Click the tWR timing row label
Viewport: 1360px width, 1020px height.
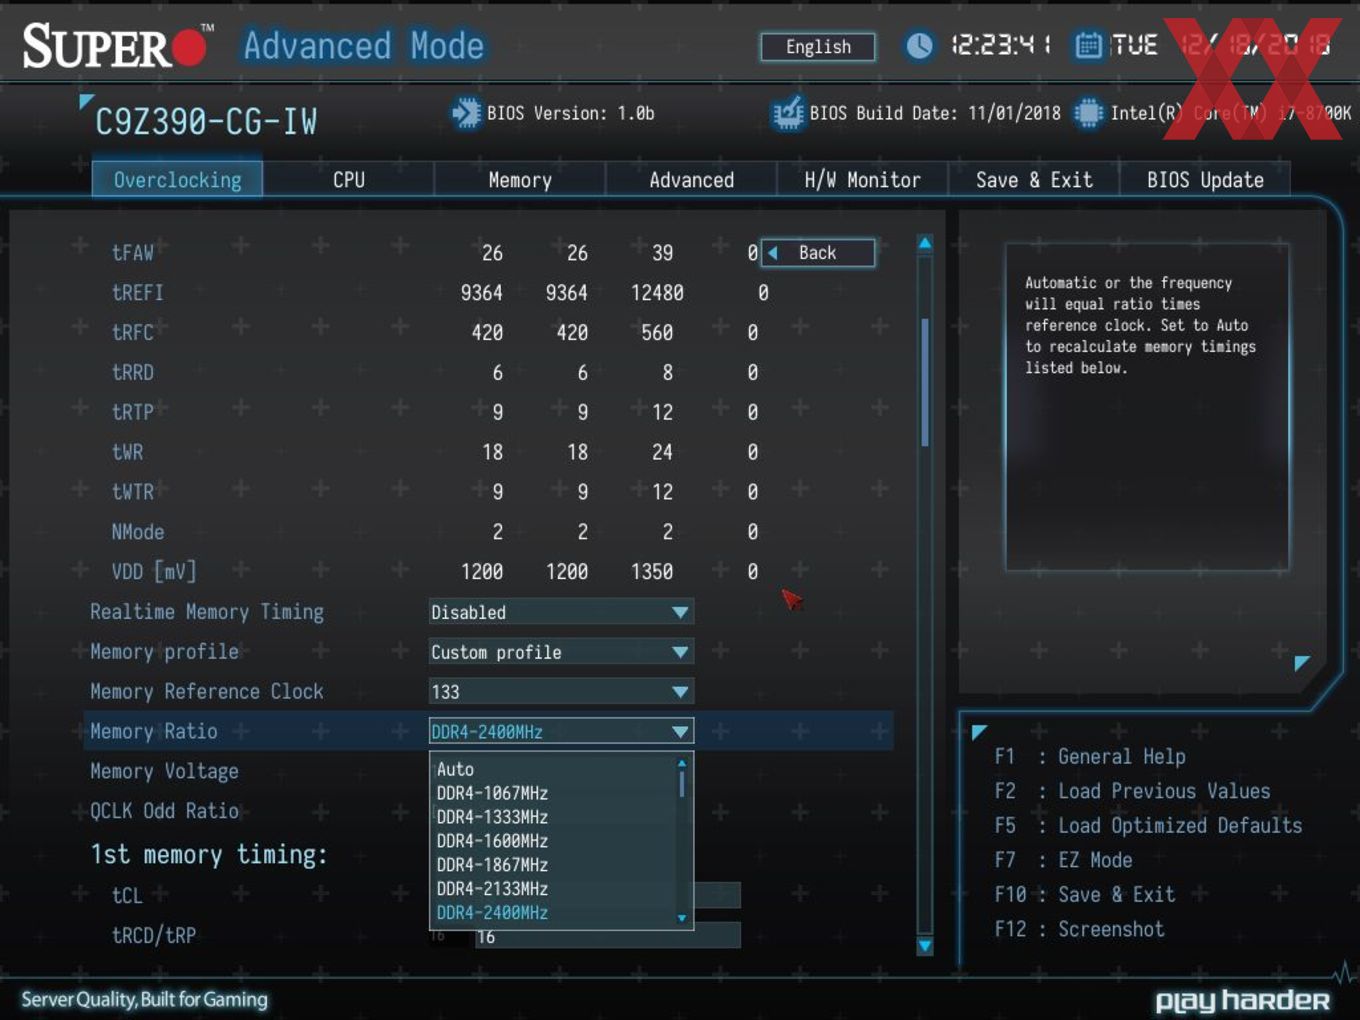127,452
